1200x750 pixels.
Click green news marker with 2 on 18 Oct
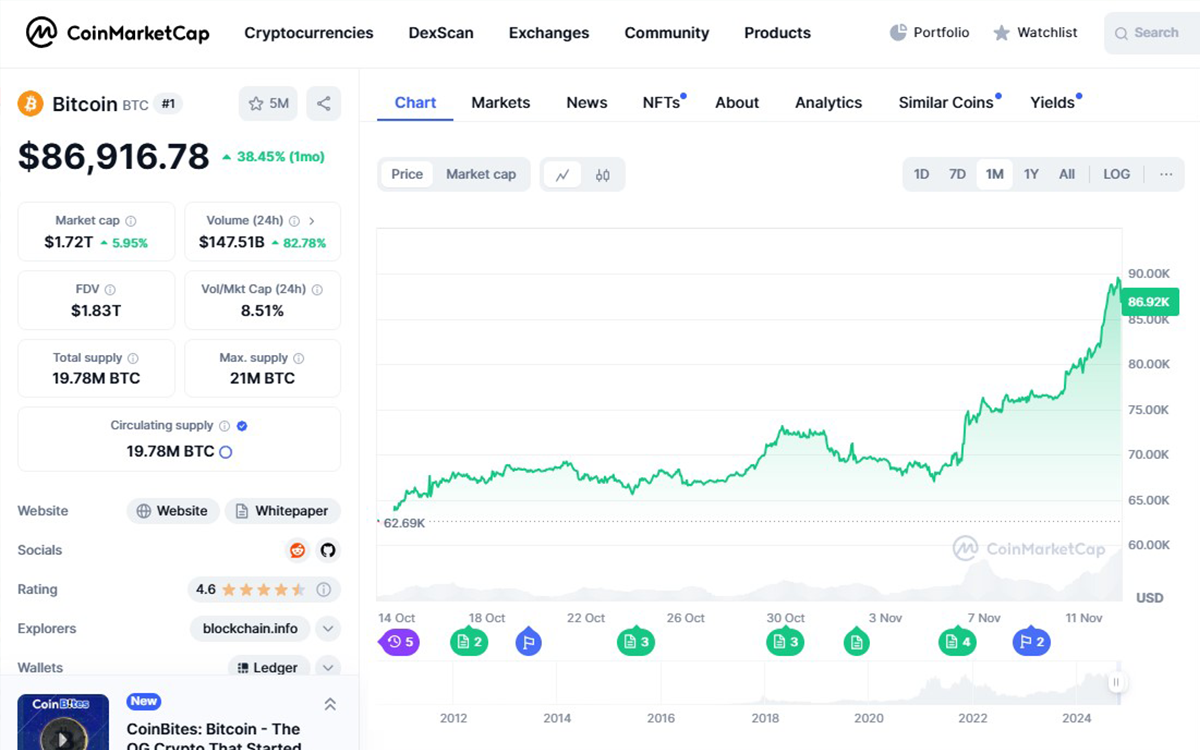pos(468,642)
